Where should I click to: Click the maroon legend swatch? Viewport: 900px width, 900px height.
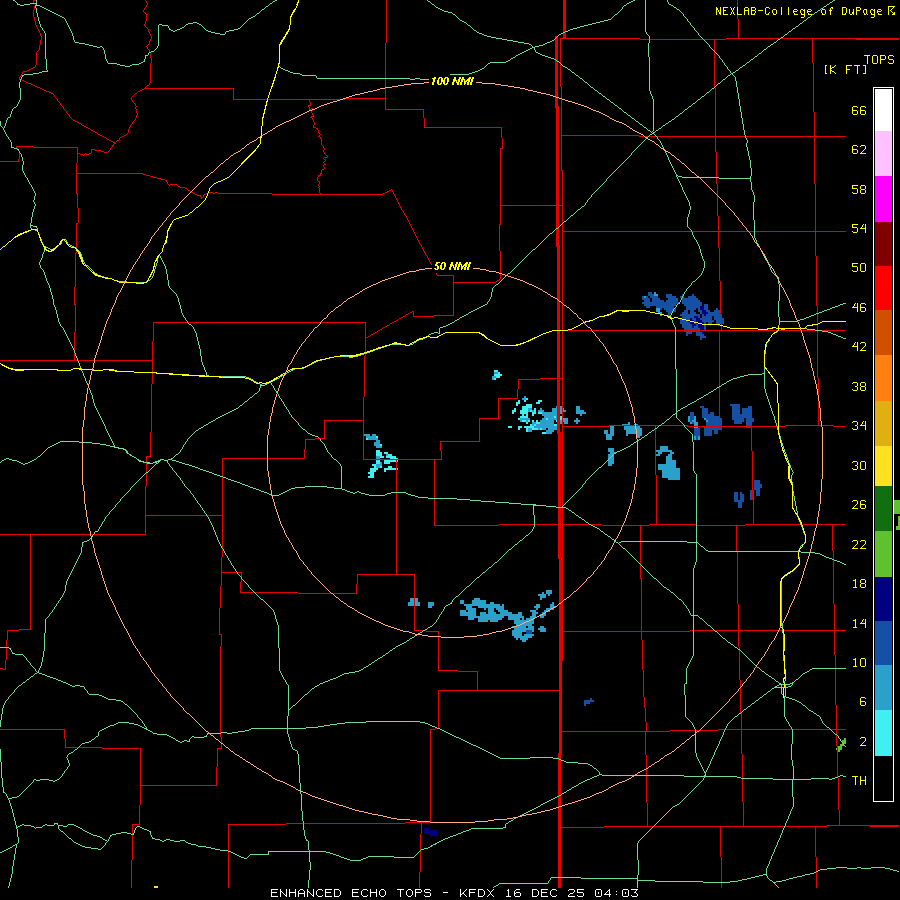click(883, 245)
